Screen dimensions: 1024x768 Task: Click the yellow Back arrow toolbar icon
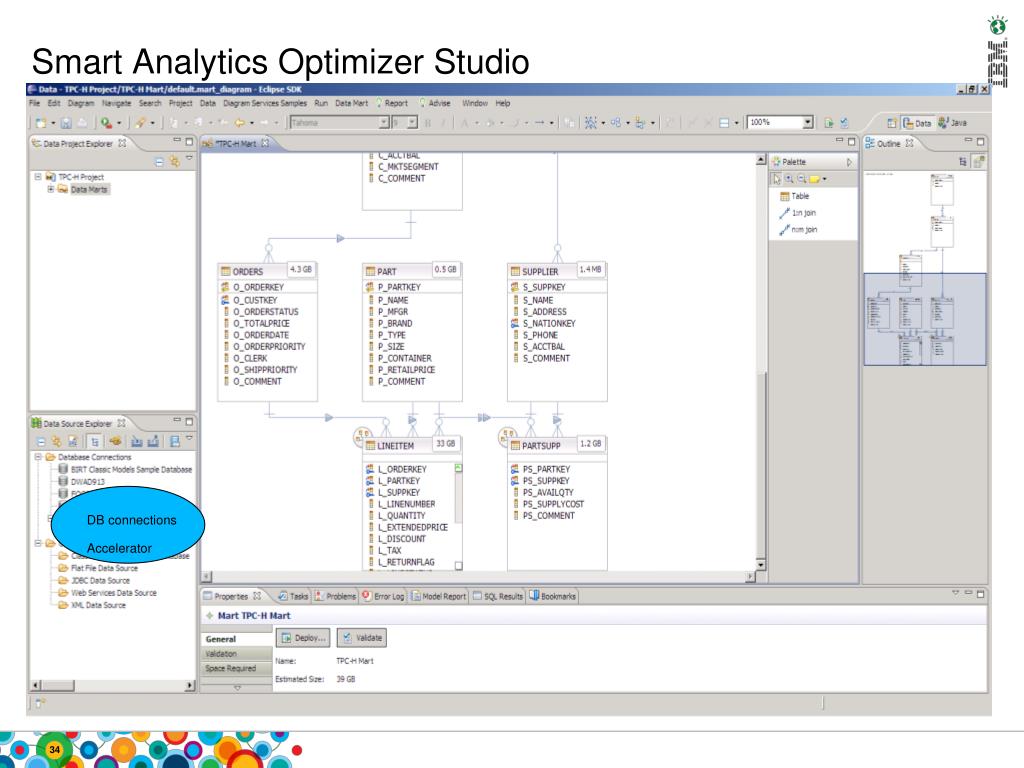pyautogui.click(x=240, y=123)
